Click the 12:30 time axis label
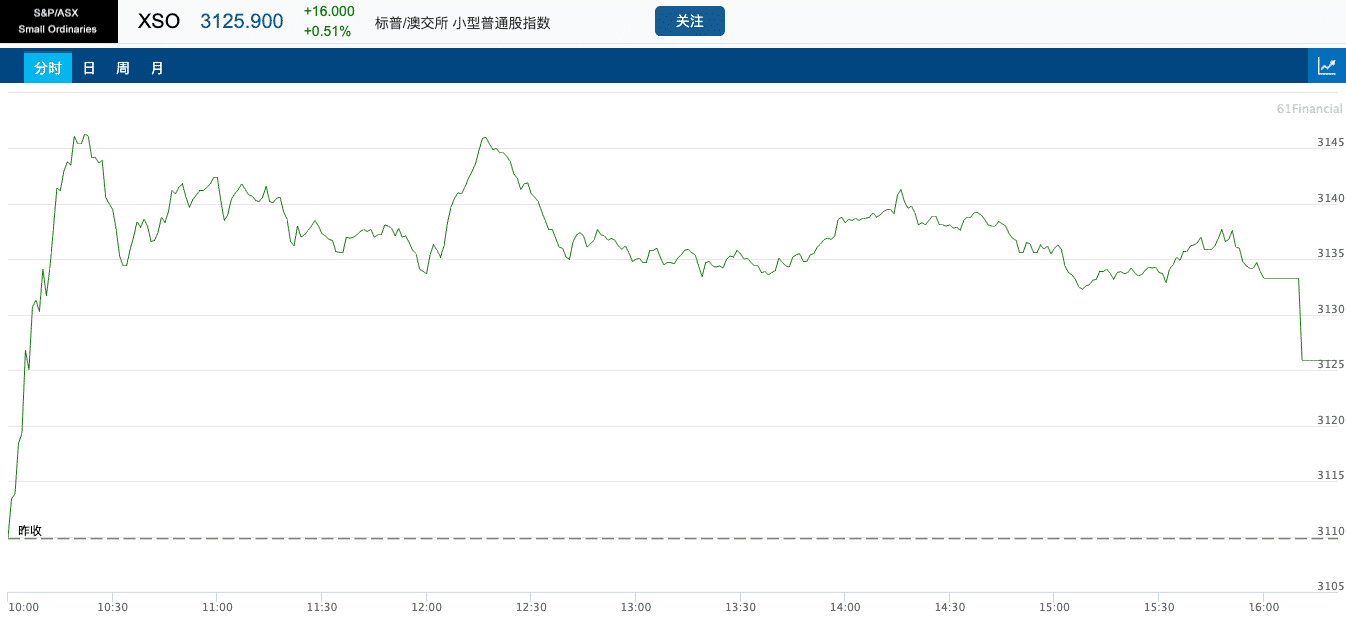The width and height of the screenshot is (1346, 629). [531, 607]
